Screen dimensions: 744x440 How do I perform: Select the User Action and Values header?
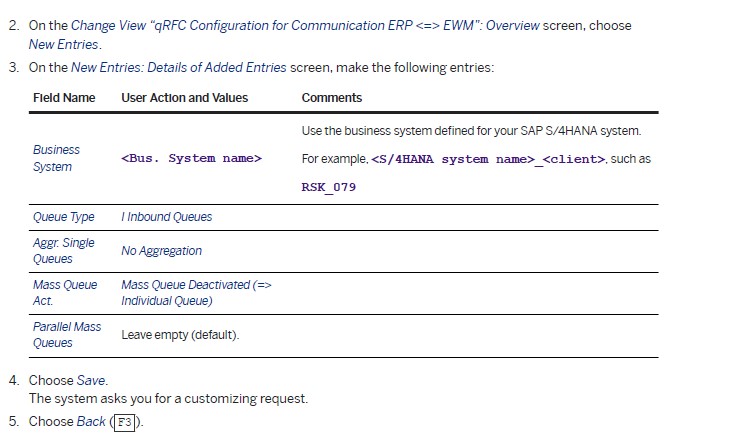click(x=185, y=98)
